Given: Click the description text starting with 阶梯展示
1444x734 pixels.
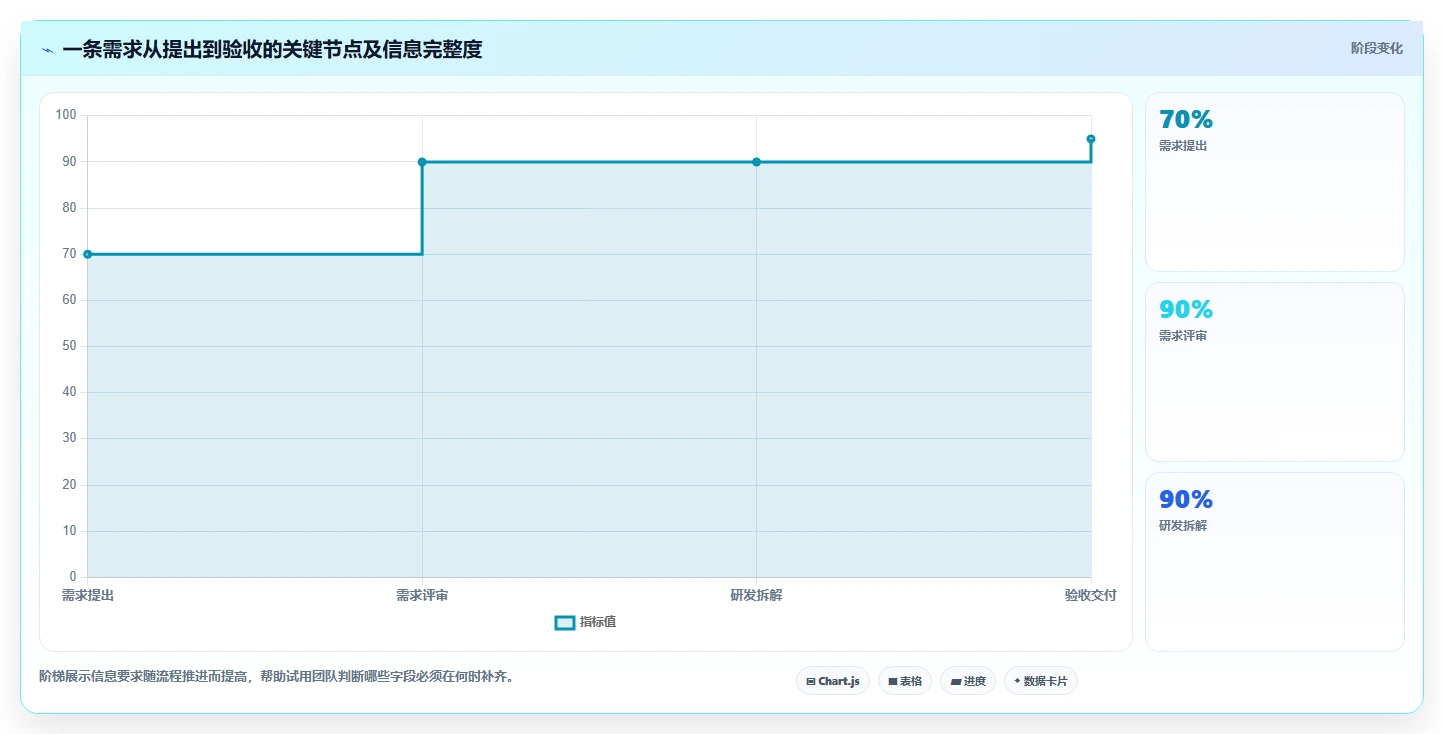Looking at the screenshot, I should pos(279,676).
